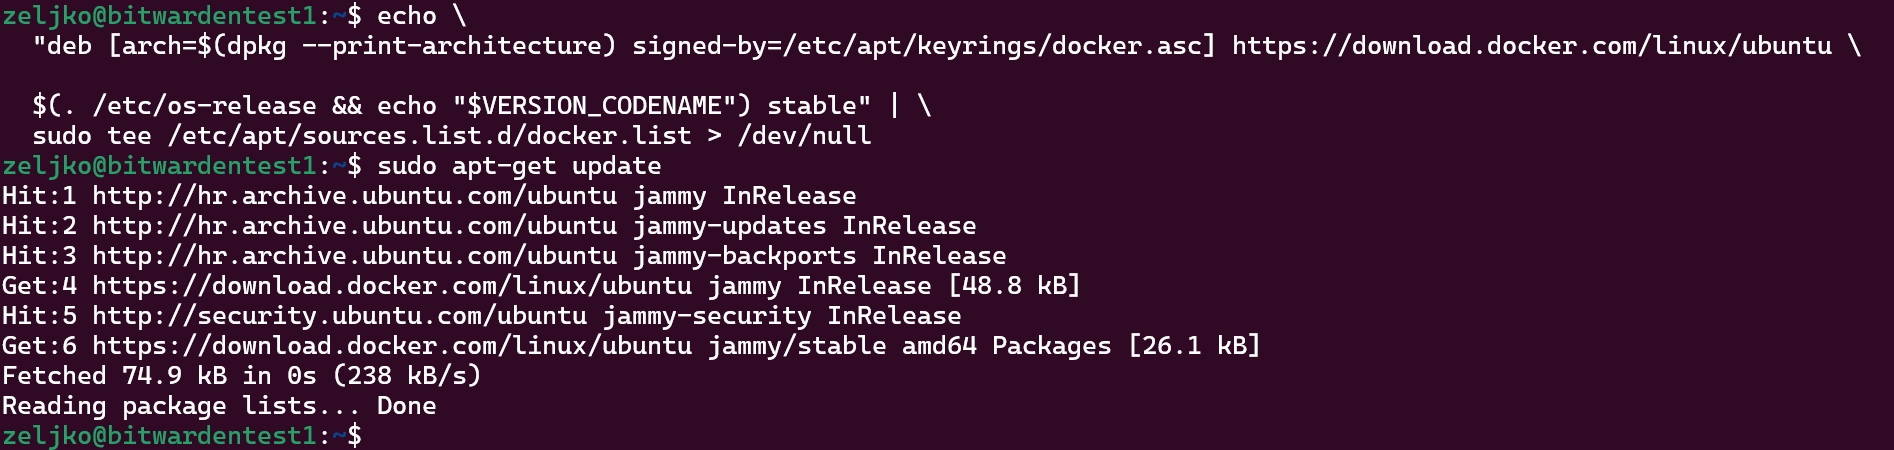Click the '/etc/apt/keyrings/docker.asc' path text
Screen dimensions: 1894x450
pyautogui.click(x=991, y=46)
